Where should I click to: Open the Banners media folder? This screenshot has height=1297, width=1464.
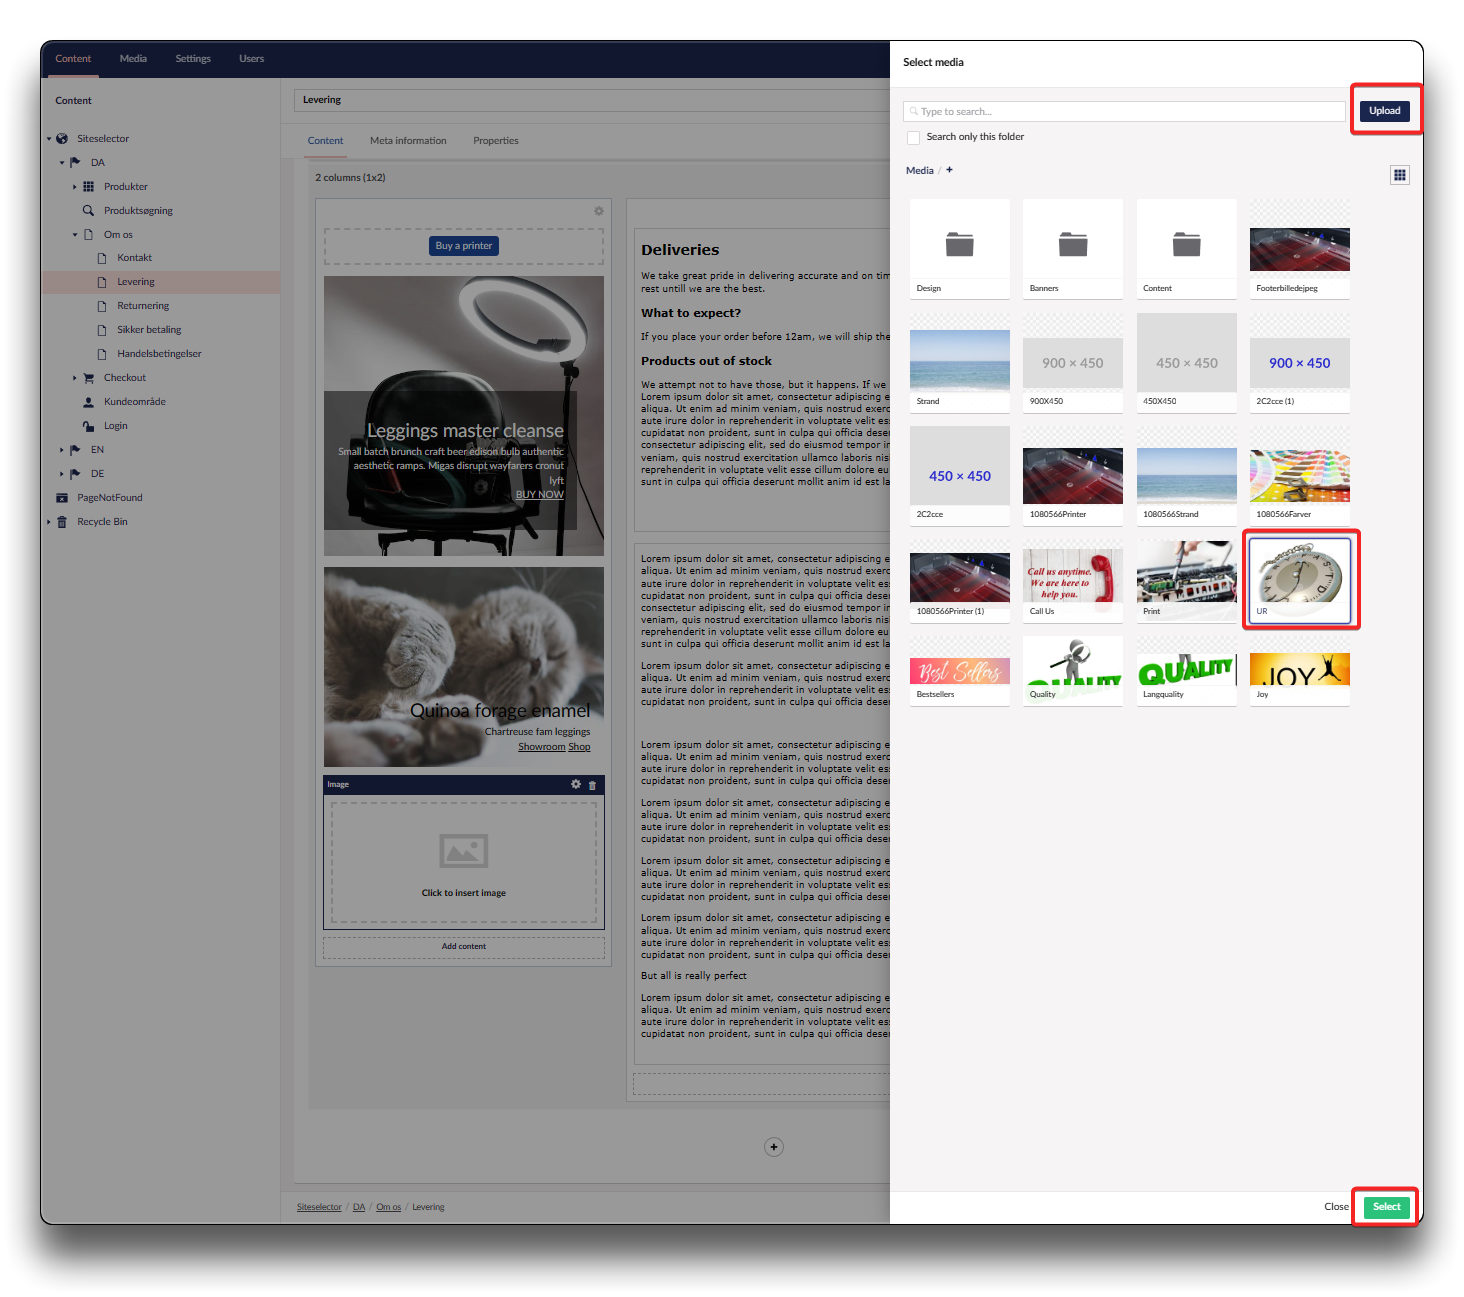click(1072, 246)
